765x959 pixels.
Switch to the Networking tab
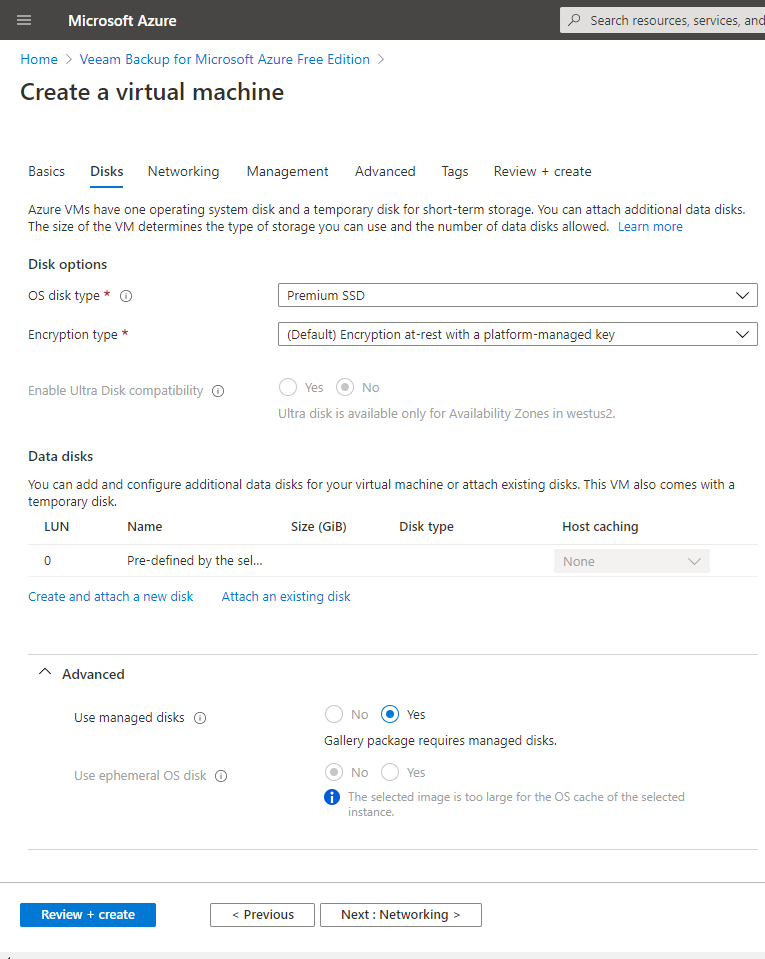[183, 172]
